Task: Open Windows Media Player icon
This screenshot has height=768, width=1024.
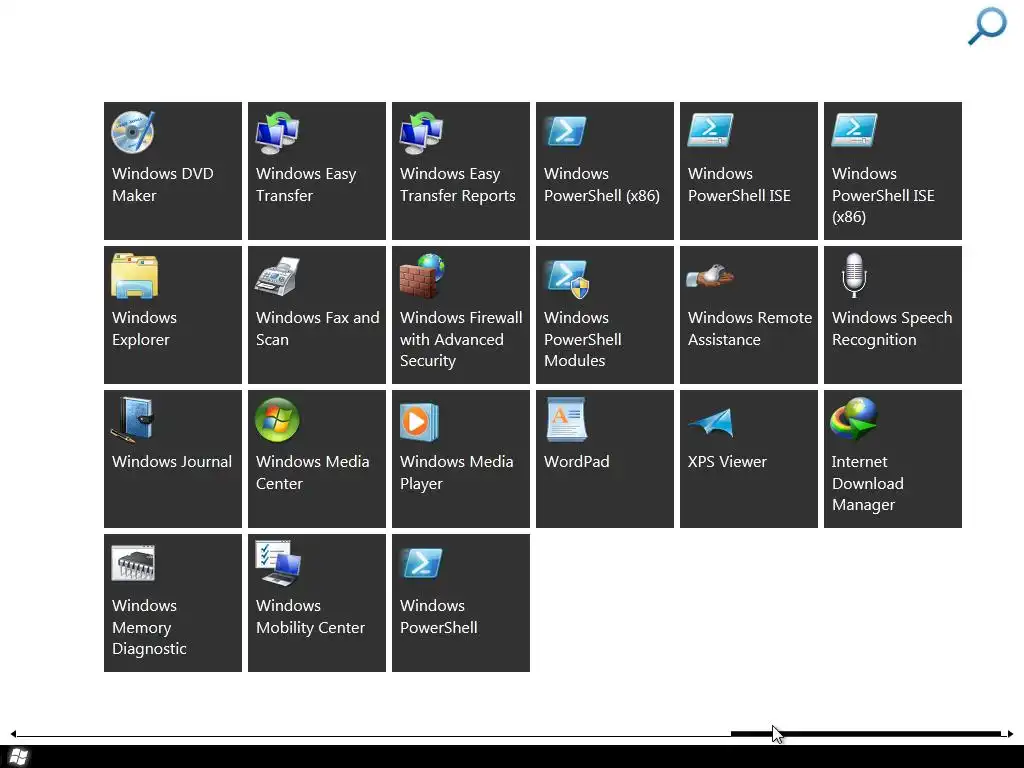Action: (419, 422)
